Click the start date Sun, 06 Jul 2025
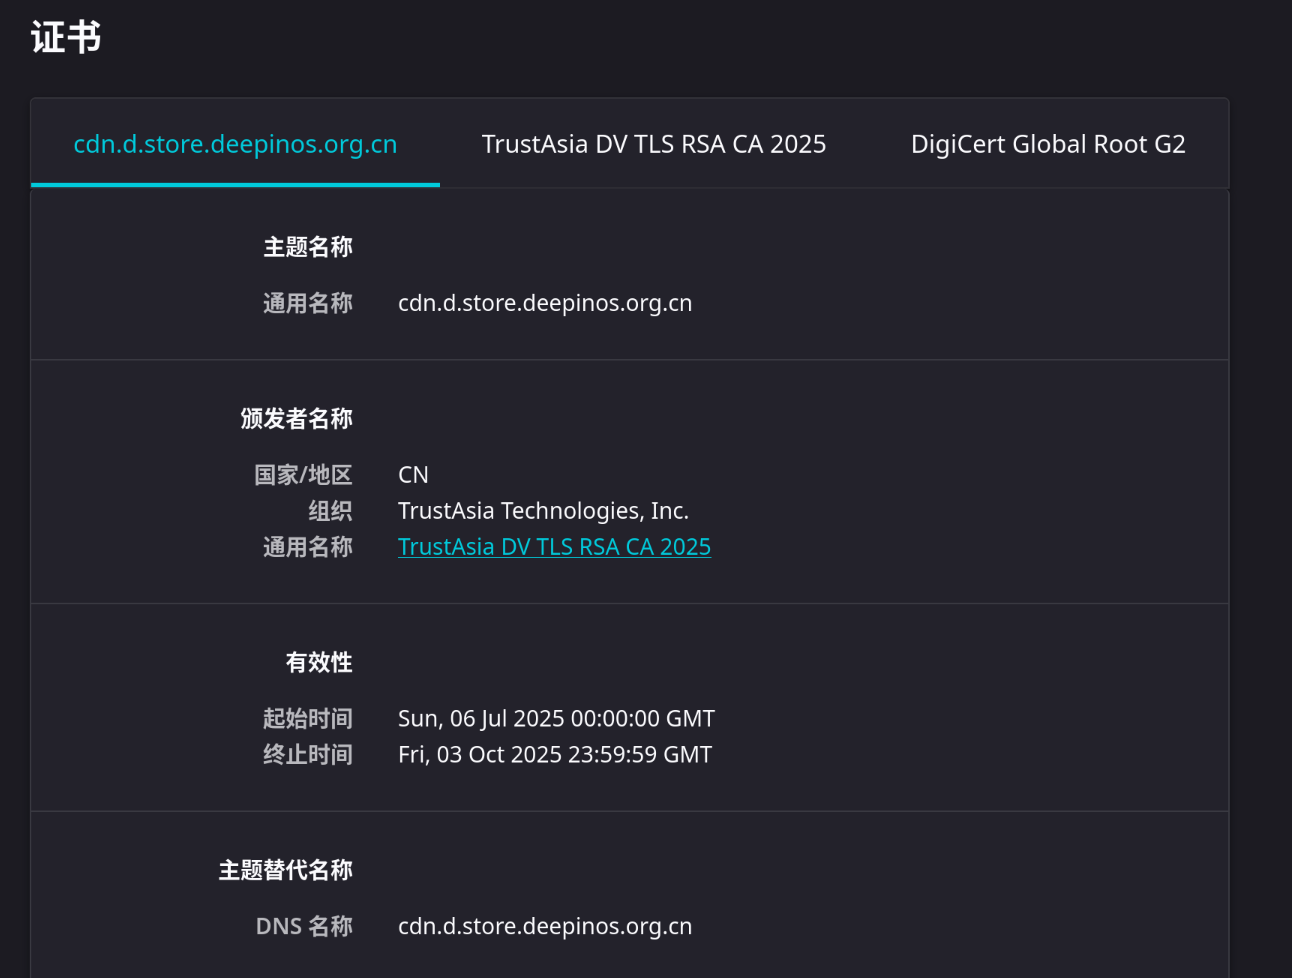This screenshot has height=978, width=1292. tap(556, 719)
